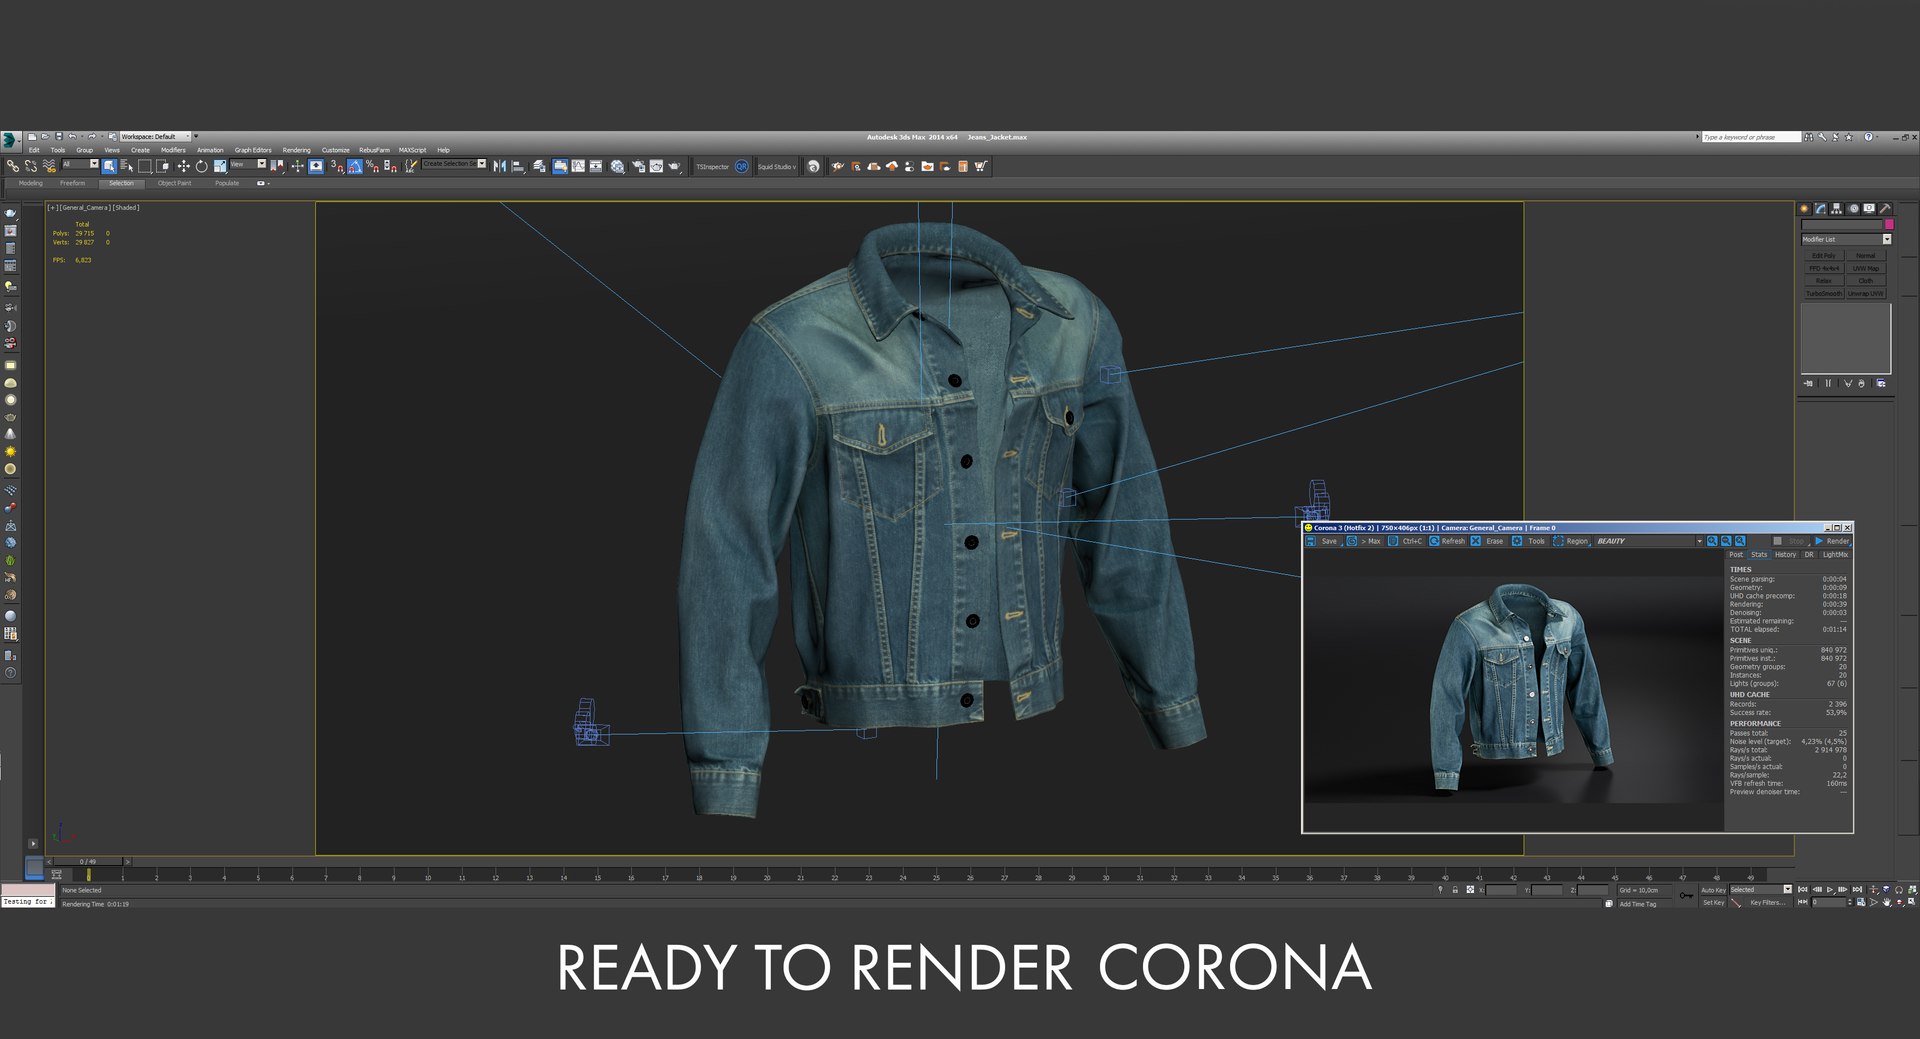Click the QR round plugin icon

(741, 166)
